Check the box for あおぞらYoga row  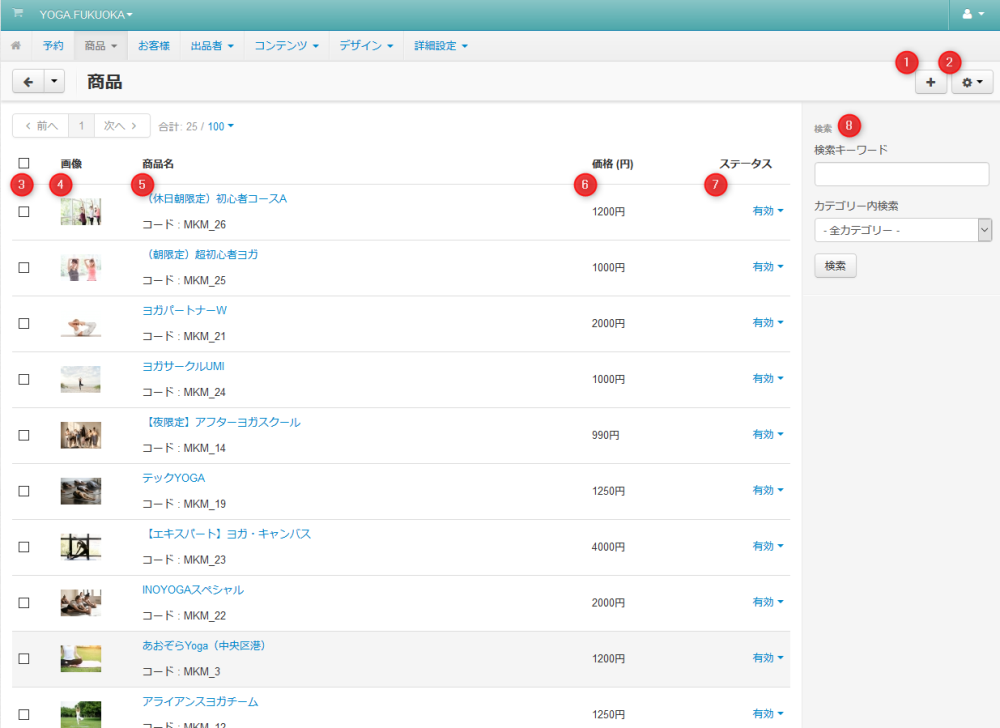pos(24,659)
